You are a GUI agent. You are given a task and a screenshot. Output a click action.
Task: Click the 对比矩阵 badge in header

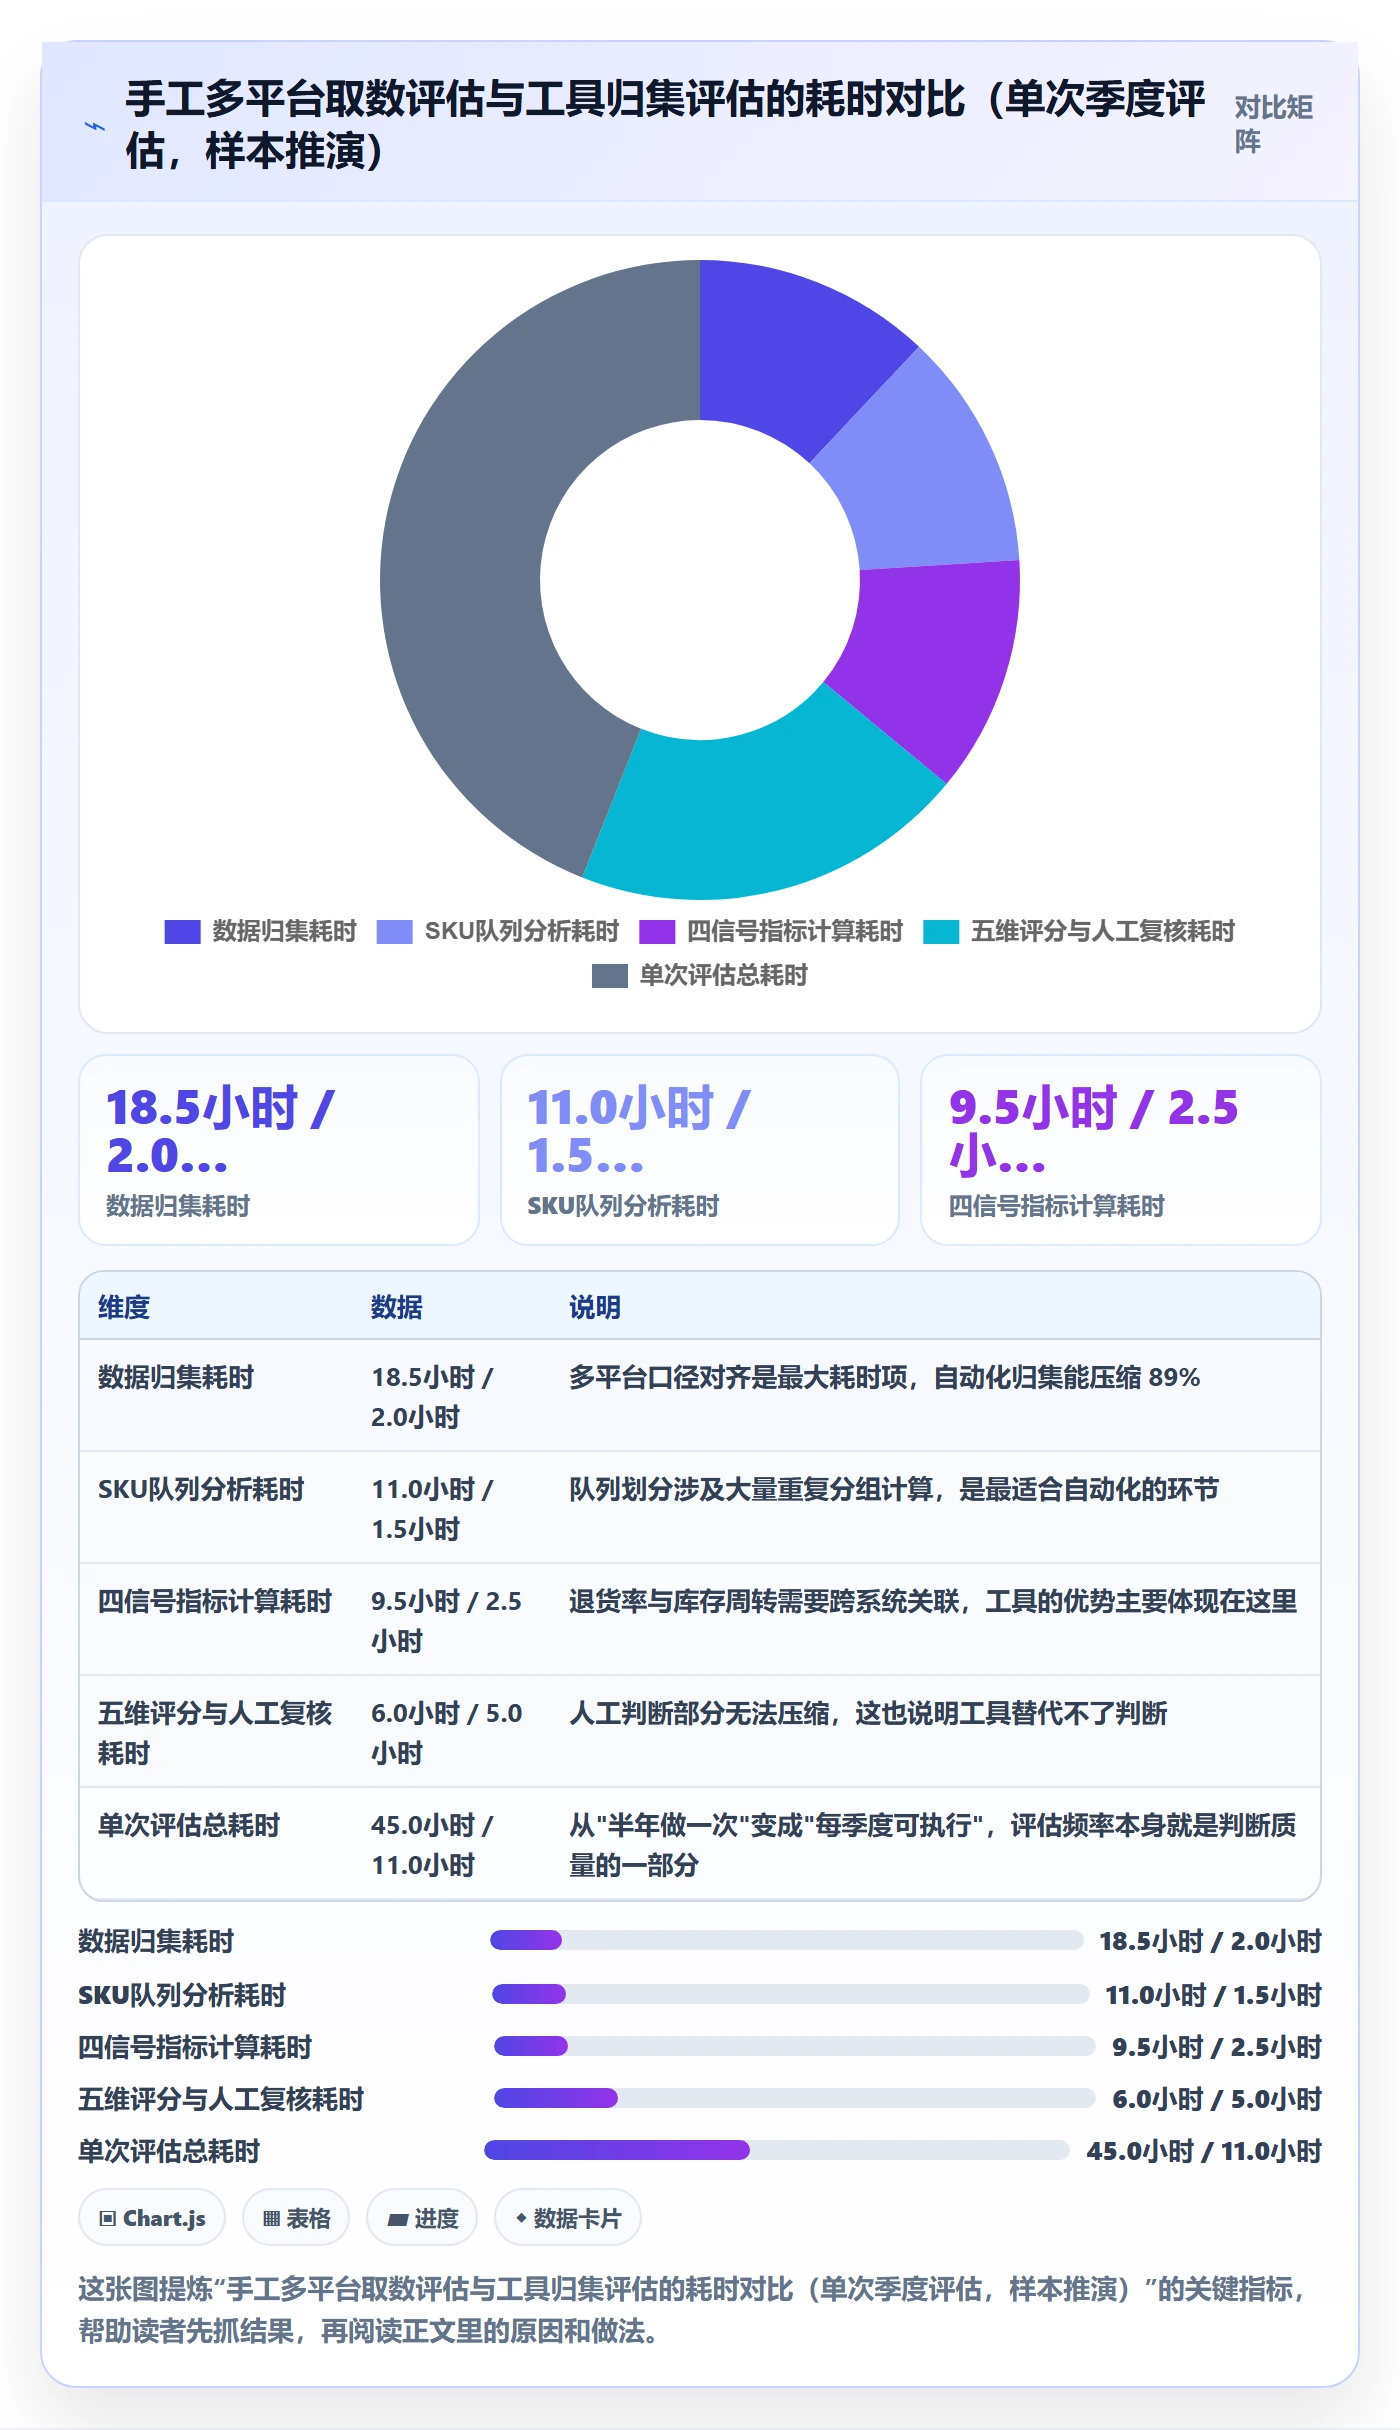coord(1273,124)
